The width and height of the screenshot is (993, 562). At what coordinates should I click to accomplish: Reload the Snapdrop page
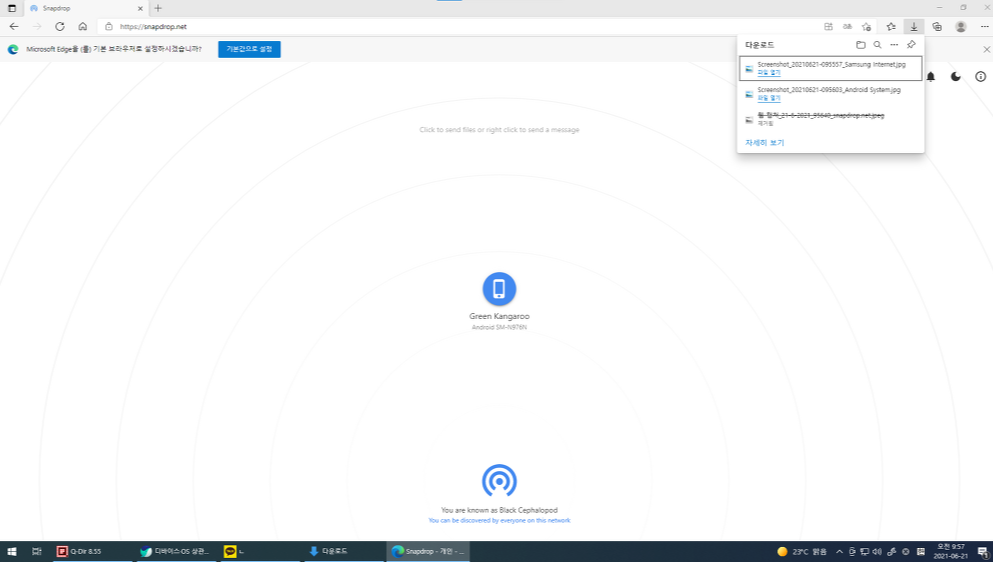[60, 27]
